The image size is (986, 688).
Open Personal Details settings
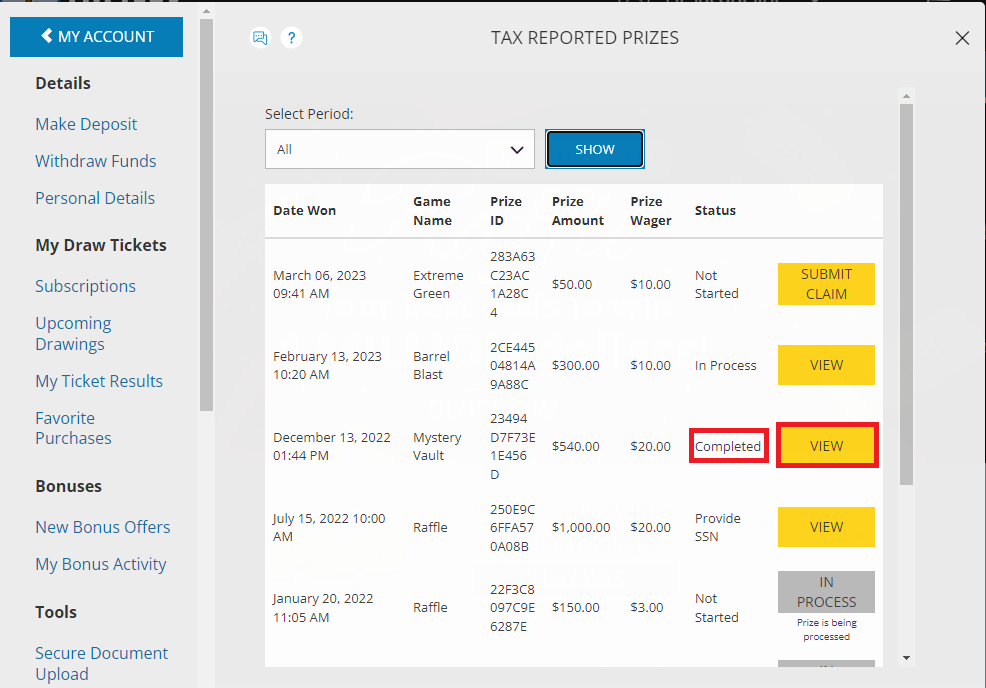[x=95, y=198]
